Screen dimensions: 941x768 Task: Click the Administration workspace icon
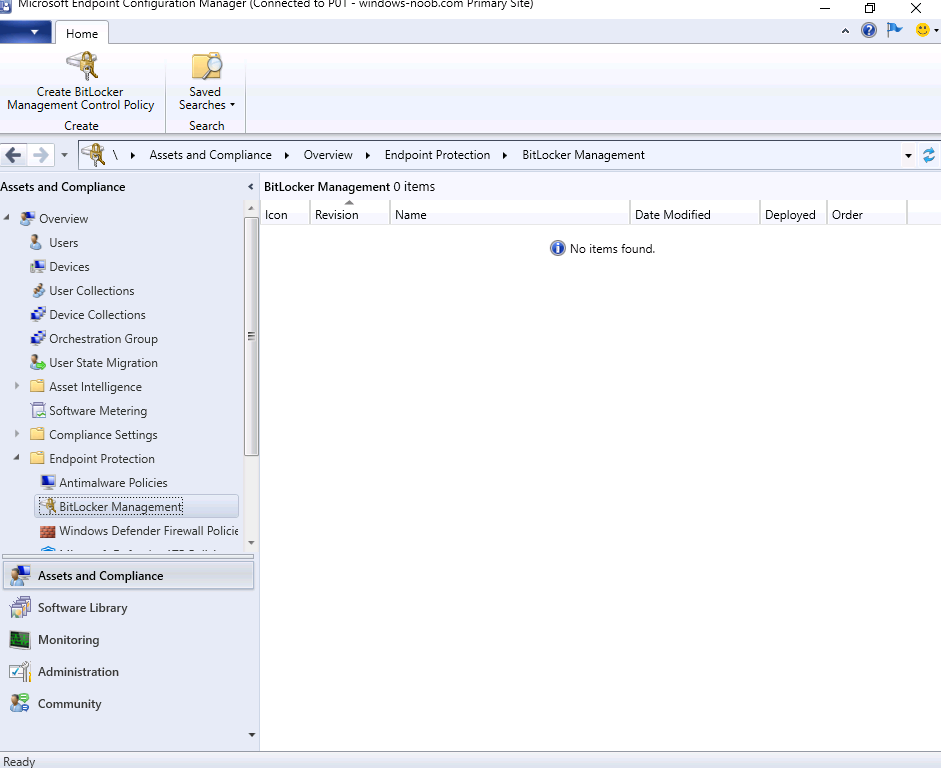click(x=20, y=671)
